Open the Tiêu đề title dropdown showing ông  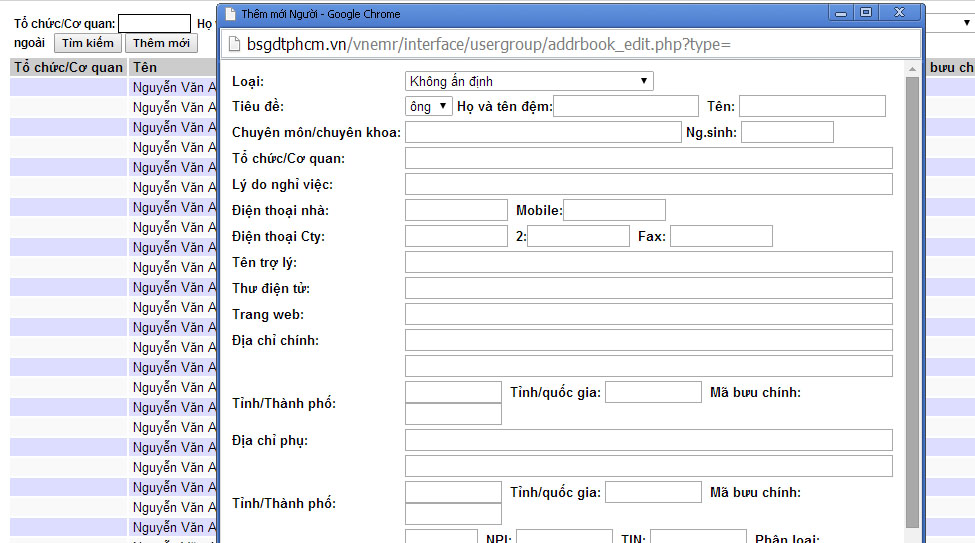coord(428,106)
